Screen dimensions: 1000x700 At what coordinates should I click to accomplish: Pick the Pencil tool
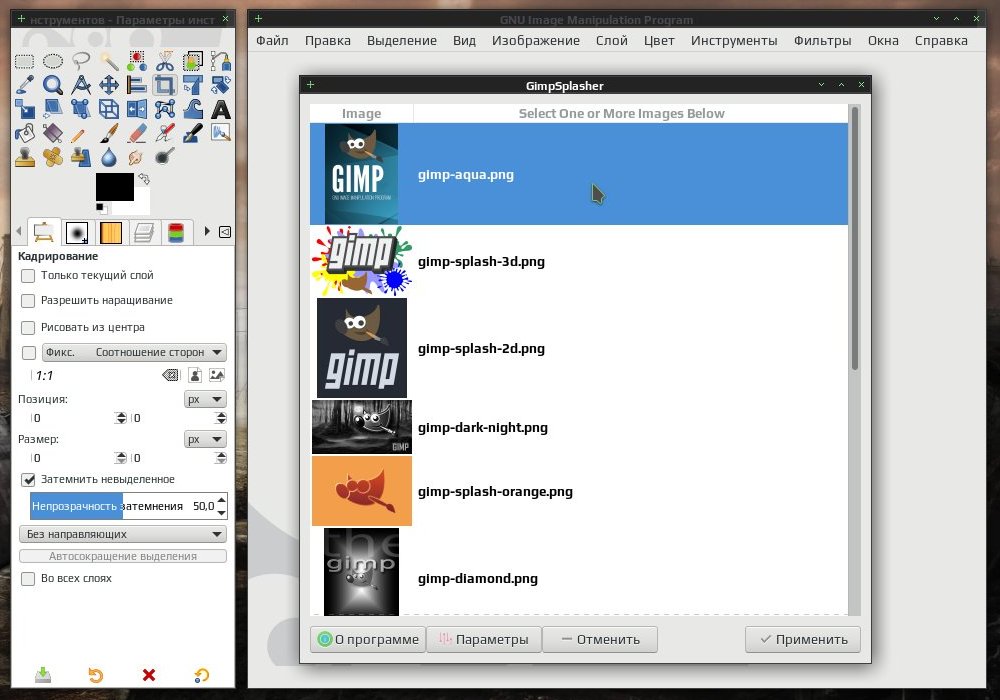click(x=80, y=133)
